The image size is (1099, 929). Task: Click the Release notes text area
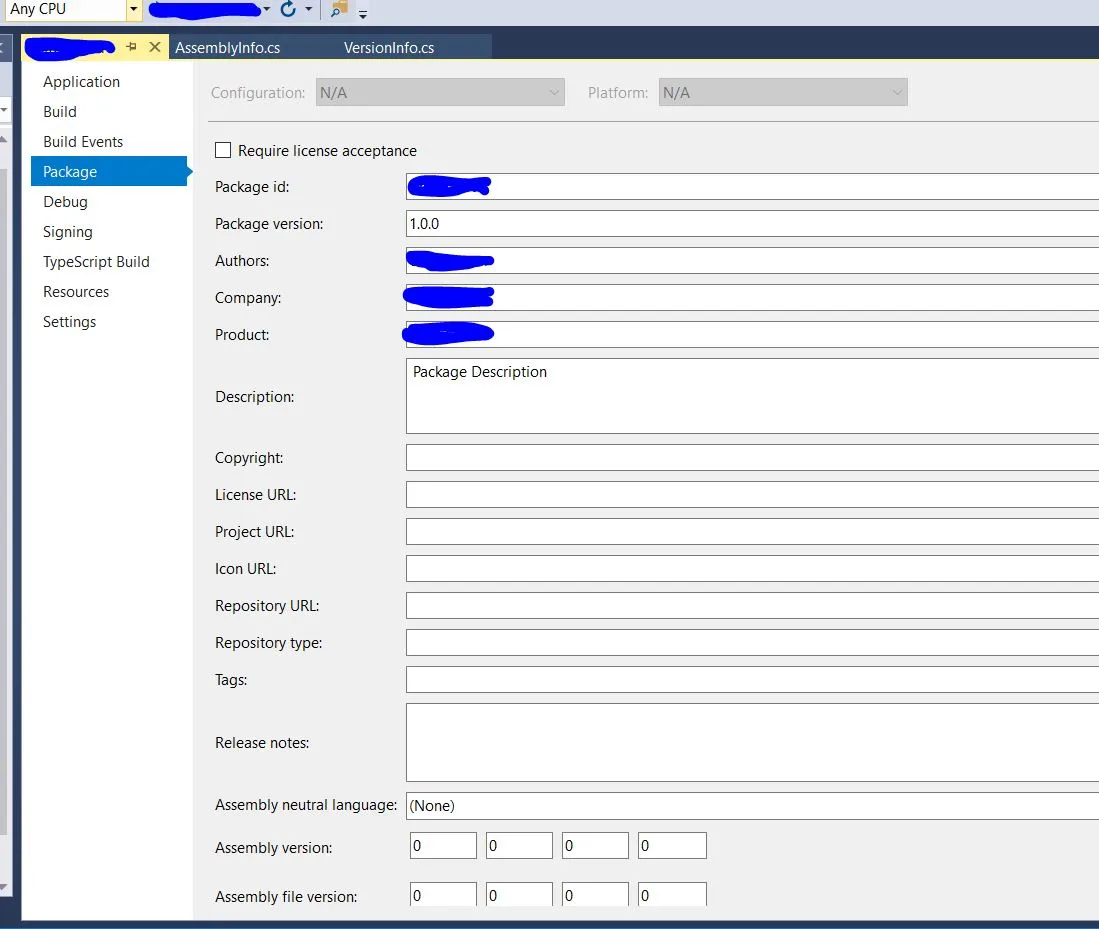[x=752, y=742]
